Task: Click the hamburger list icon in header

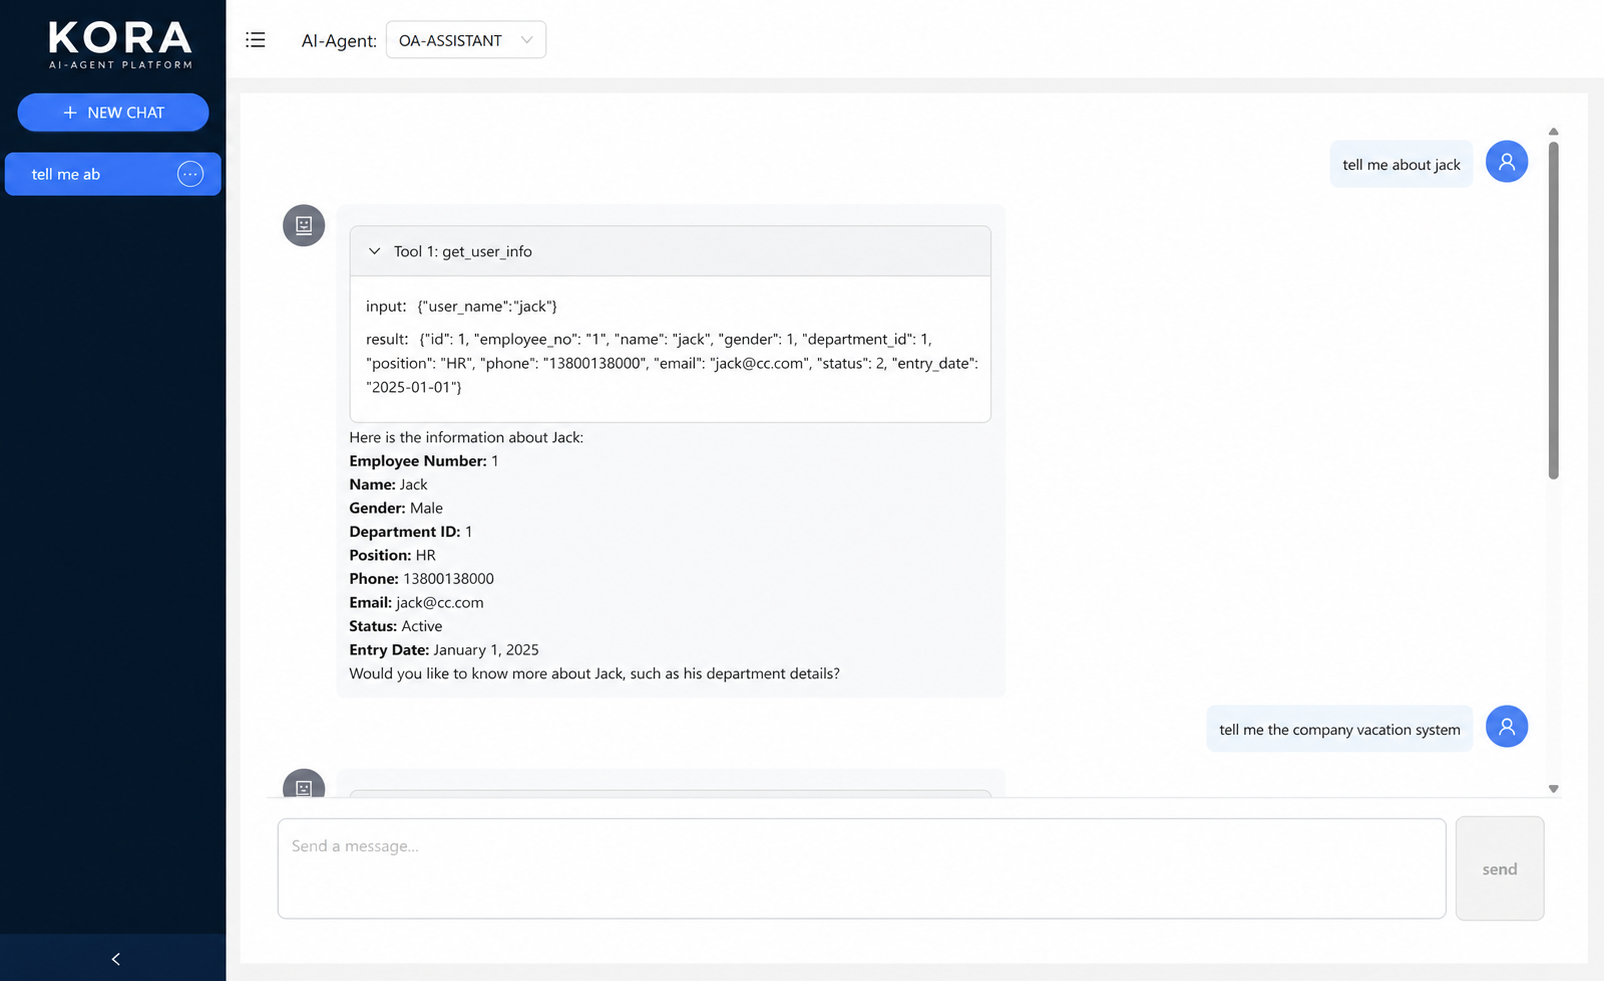Action: point(256,40)
